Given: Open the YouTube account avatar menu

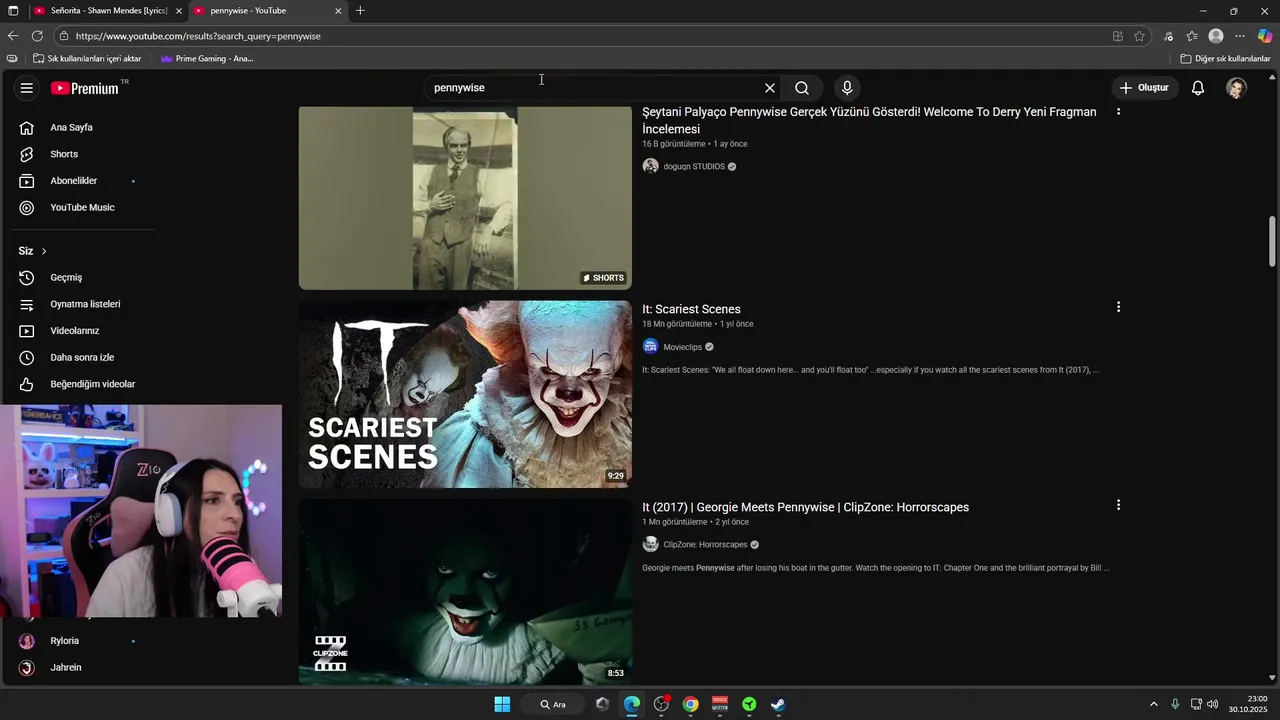Looking at the screenshot, I should coord(1237,88).
